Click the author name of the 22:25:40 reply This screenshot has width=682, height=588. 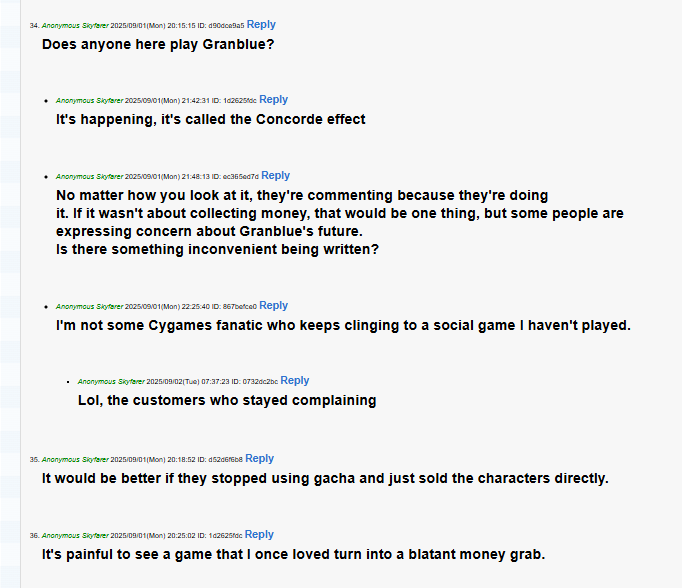(89, 307)
